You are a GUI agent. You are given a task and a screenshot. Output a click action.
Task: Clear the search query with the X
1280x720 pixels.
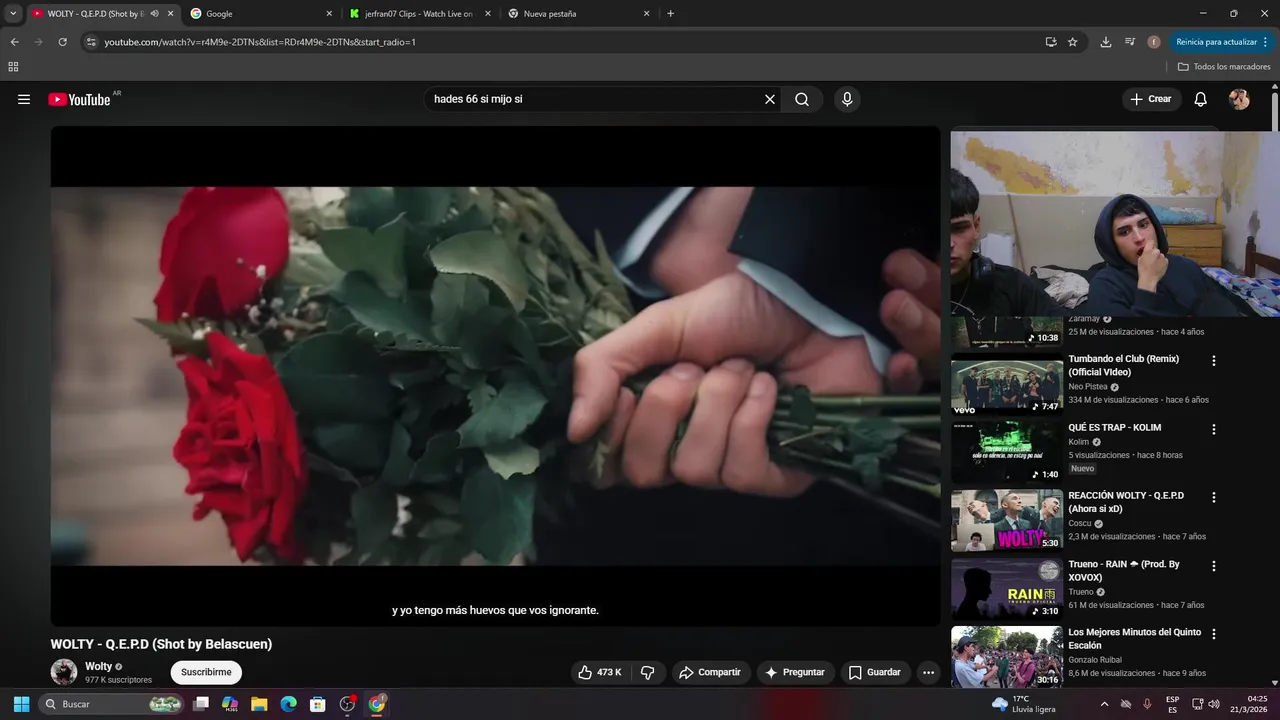[x=770, y=99]
